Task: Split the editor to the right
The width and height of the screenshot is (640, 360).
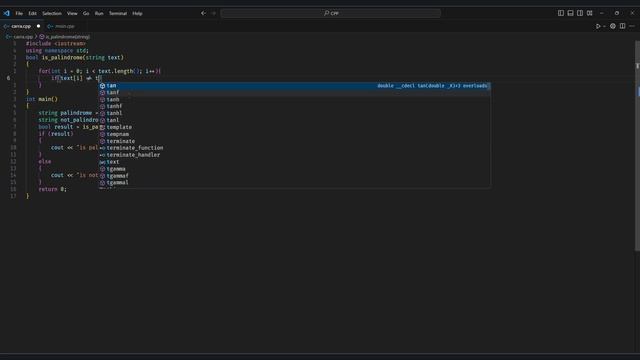Action: (x=622, y=26)
